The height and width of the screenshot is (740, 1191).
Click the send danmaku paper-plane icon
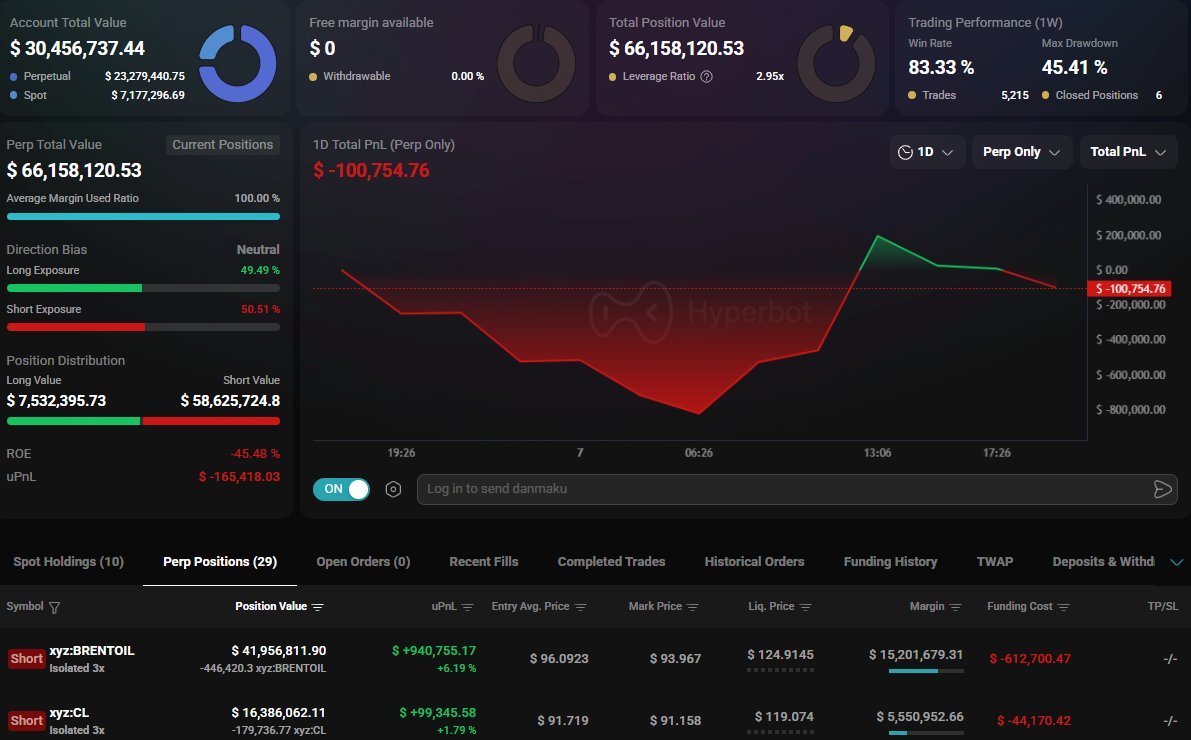tap(1162, 489)
